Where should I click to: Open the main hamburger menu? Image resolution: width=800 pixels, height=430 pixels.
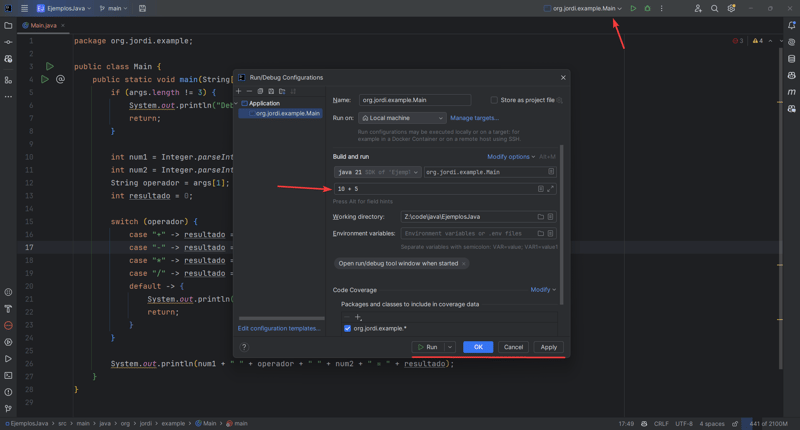[24, 8]
